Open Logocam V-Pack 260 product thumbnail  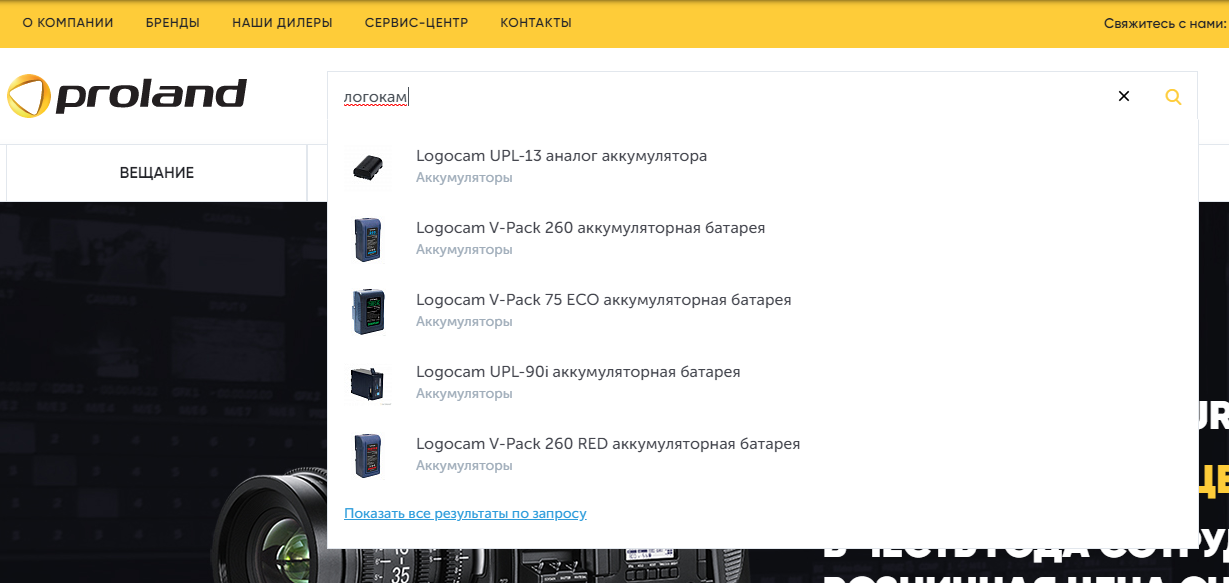pos(367,239)
